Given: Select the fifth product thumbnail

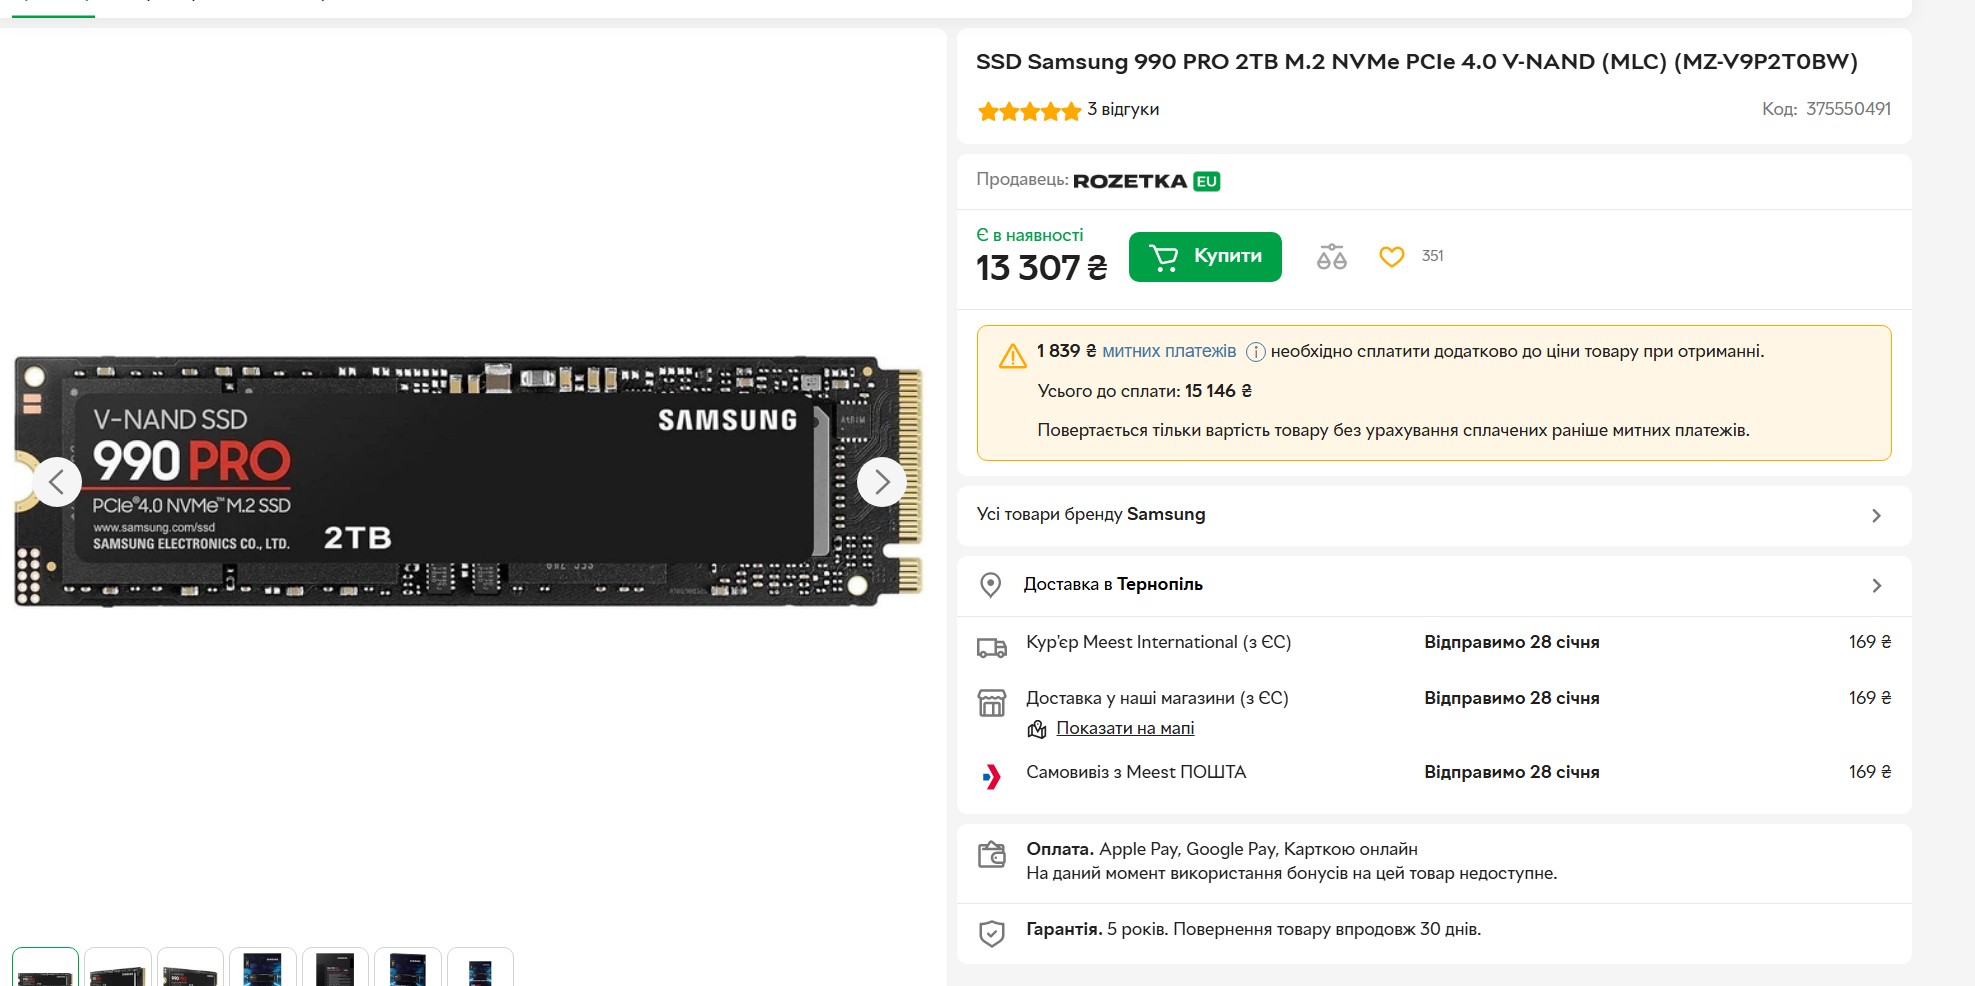Looking at the screenshot, I should click(335, 967).
